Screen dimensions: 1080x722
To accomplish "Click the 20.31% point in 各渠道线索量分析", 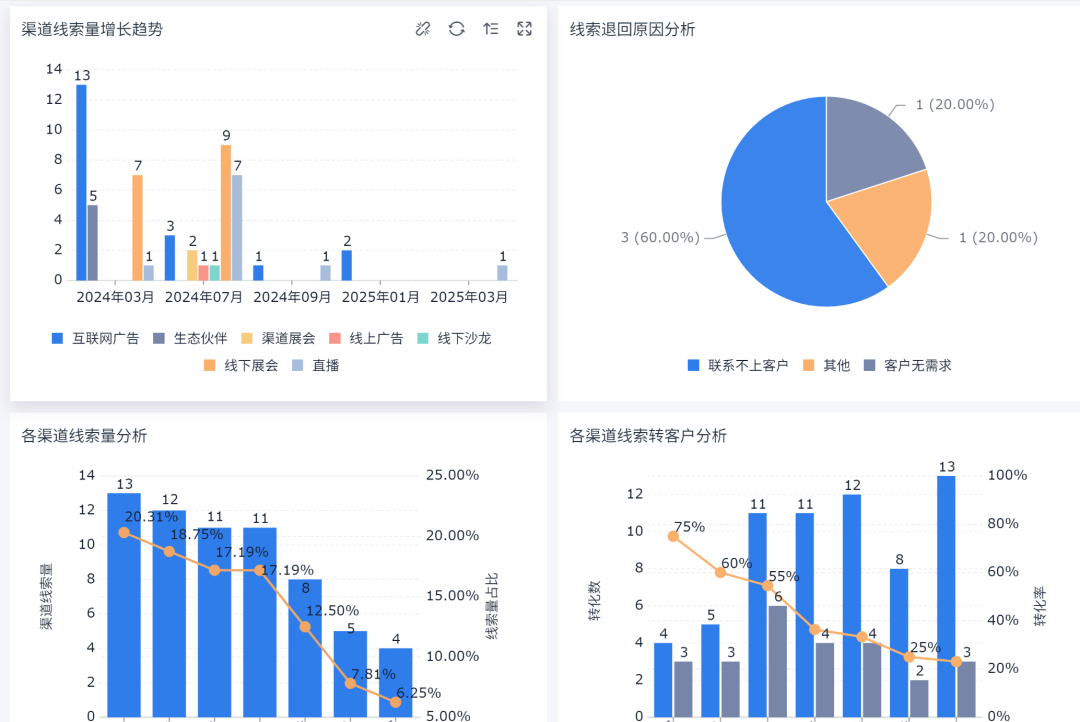I will click(124, 532).
